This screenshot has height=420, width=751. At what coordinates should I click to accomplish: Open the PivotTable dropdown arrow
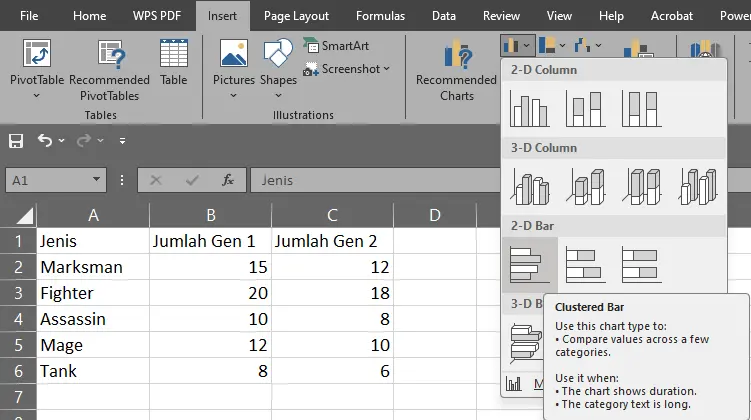point(36,96)
